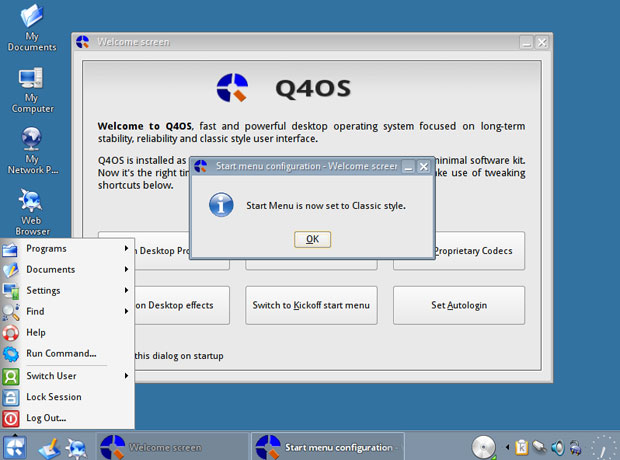Open the My Computer desktop icon

pyautogui.click(x=32, y=90)
